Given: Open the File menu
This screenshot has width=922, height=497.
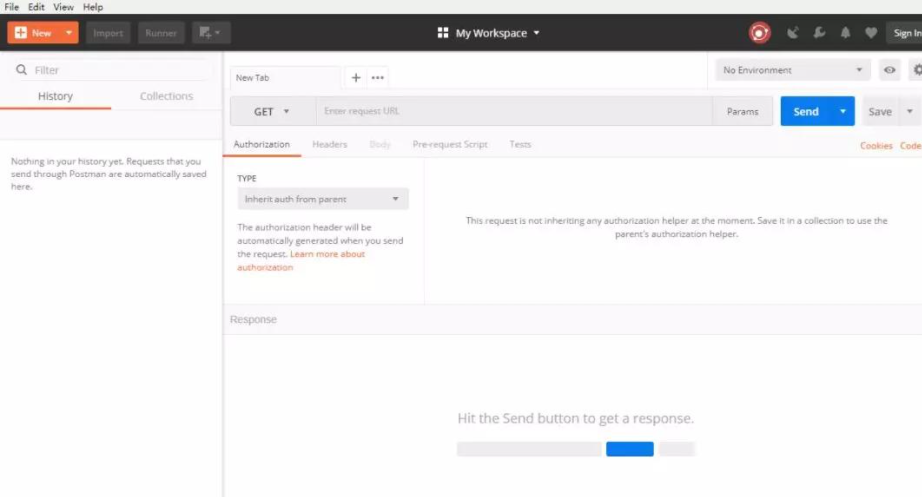Looking at the screenshot, I should [x=12, y=7].
